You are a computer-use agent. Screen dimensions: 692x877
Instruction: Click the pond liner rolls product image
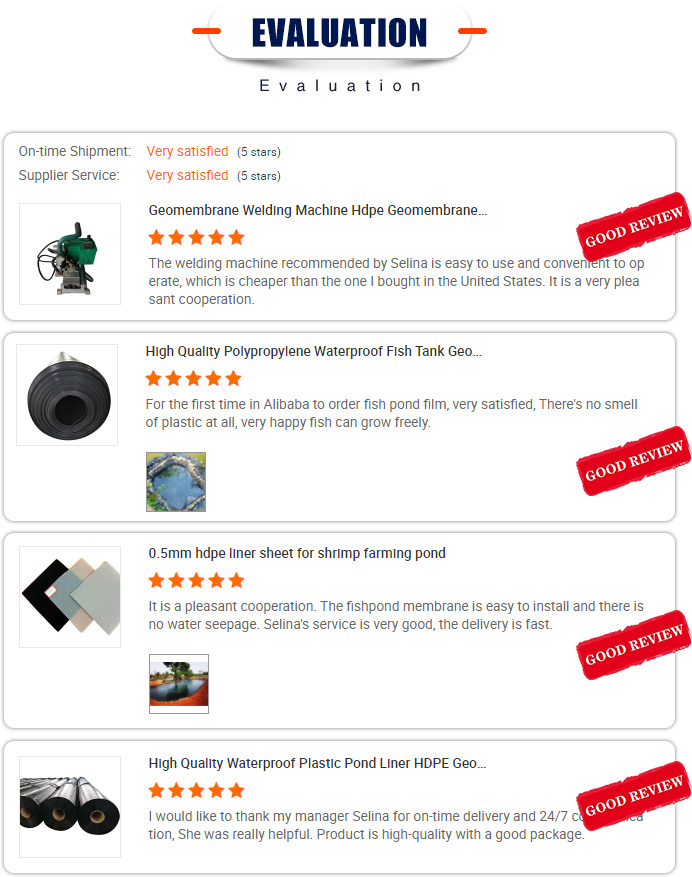(x=70, y=807)
